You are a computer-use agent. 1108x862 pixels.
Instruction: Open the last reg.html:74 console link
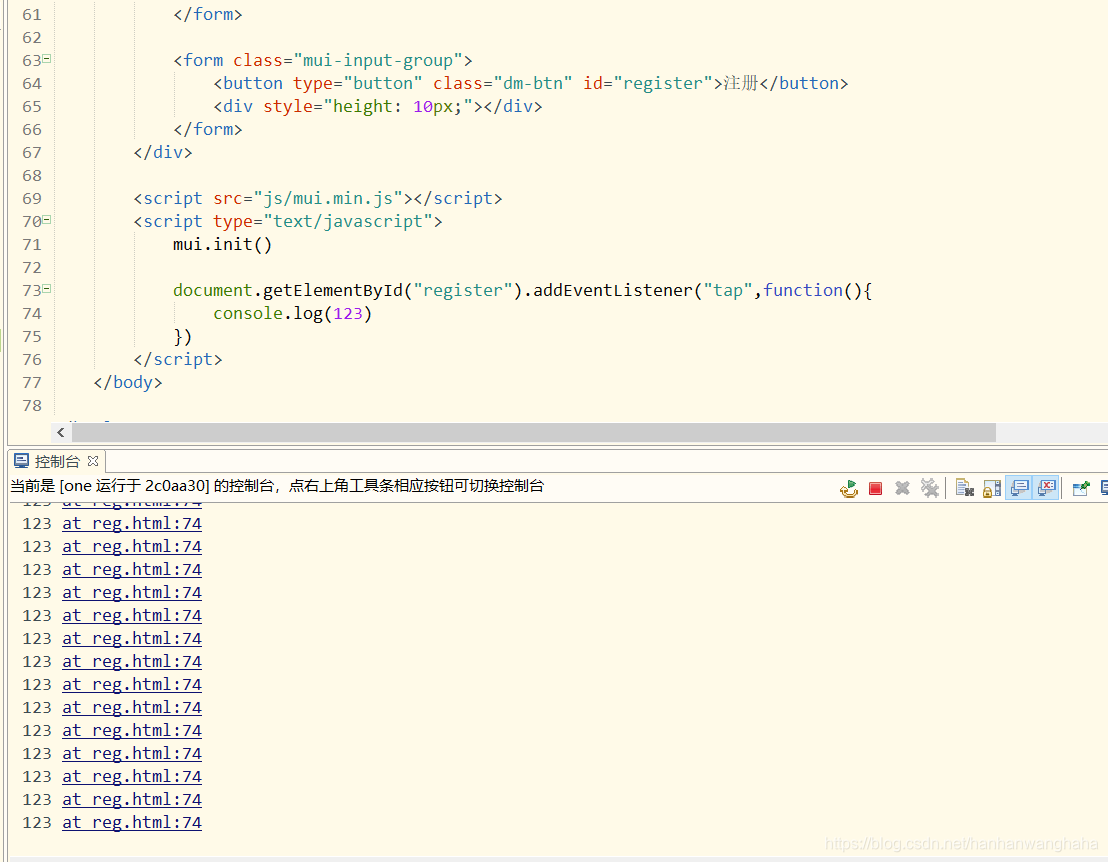[x=131, y=822]
